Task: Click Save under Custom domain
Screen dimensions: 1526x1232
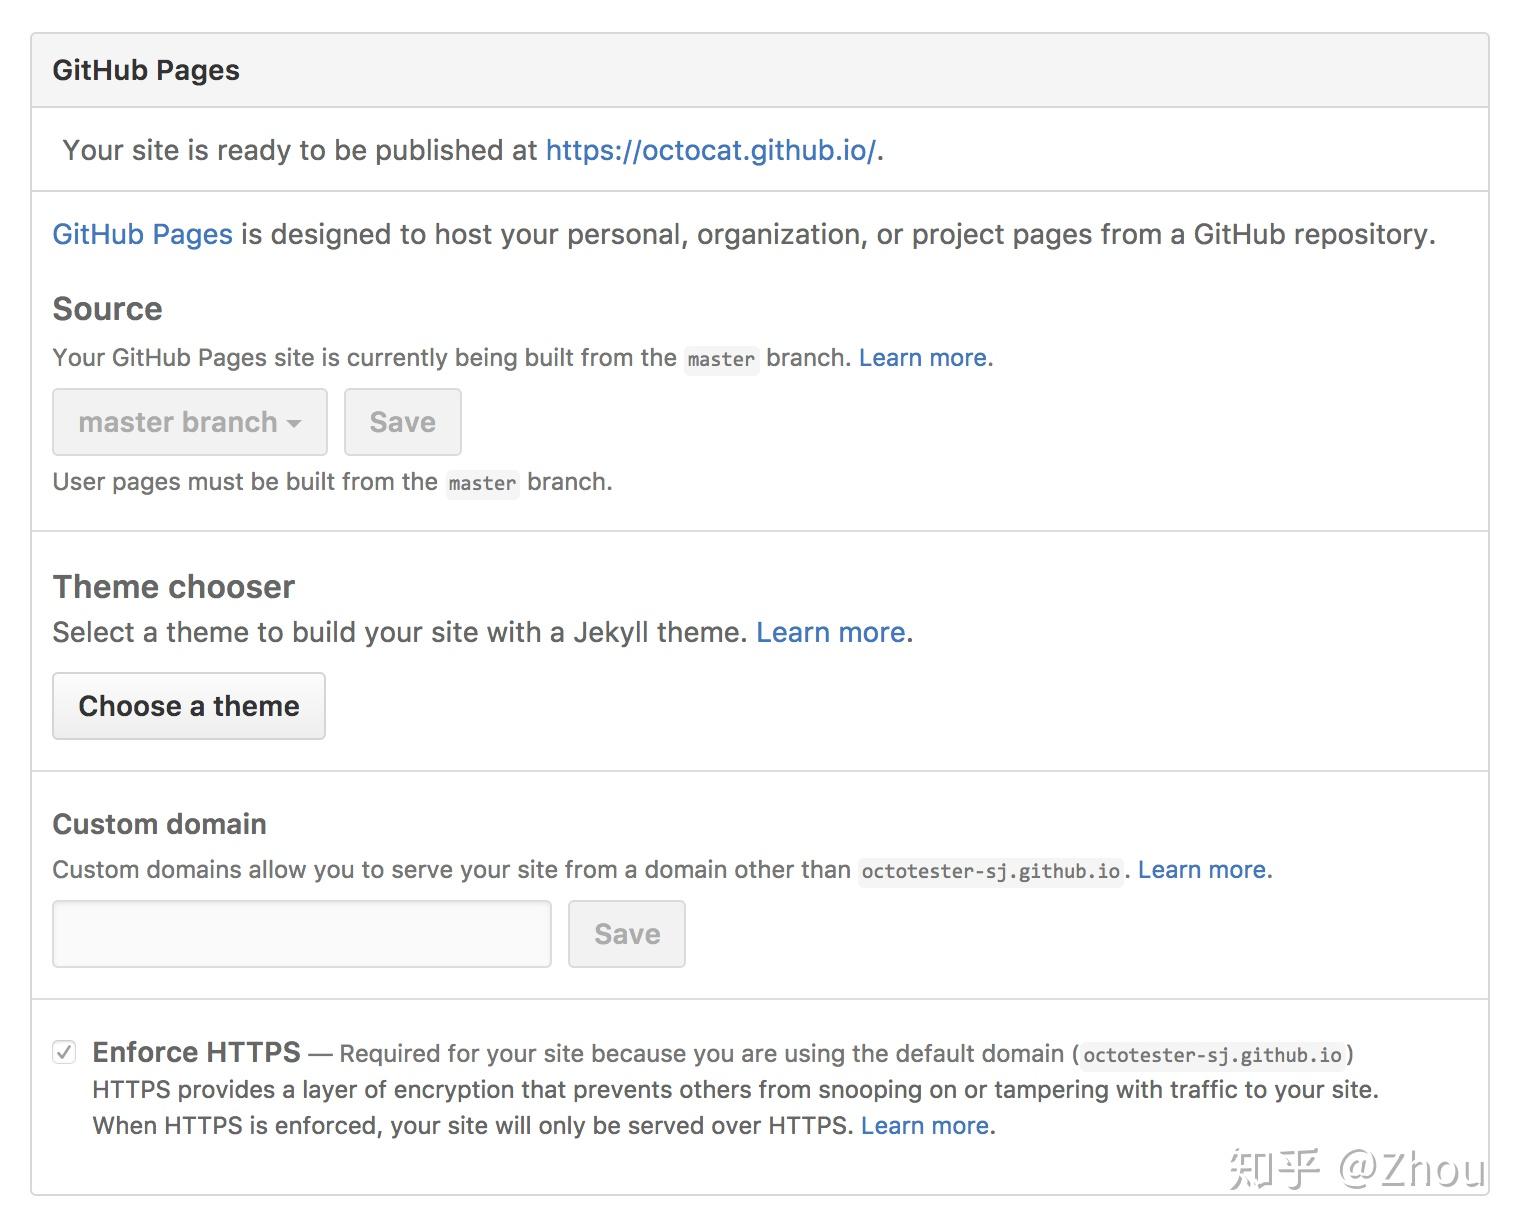Action: (x=626, y=933)
